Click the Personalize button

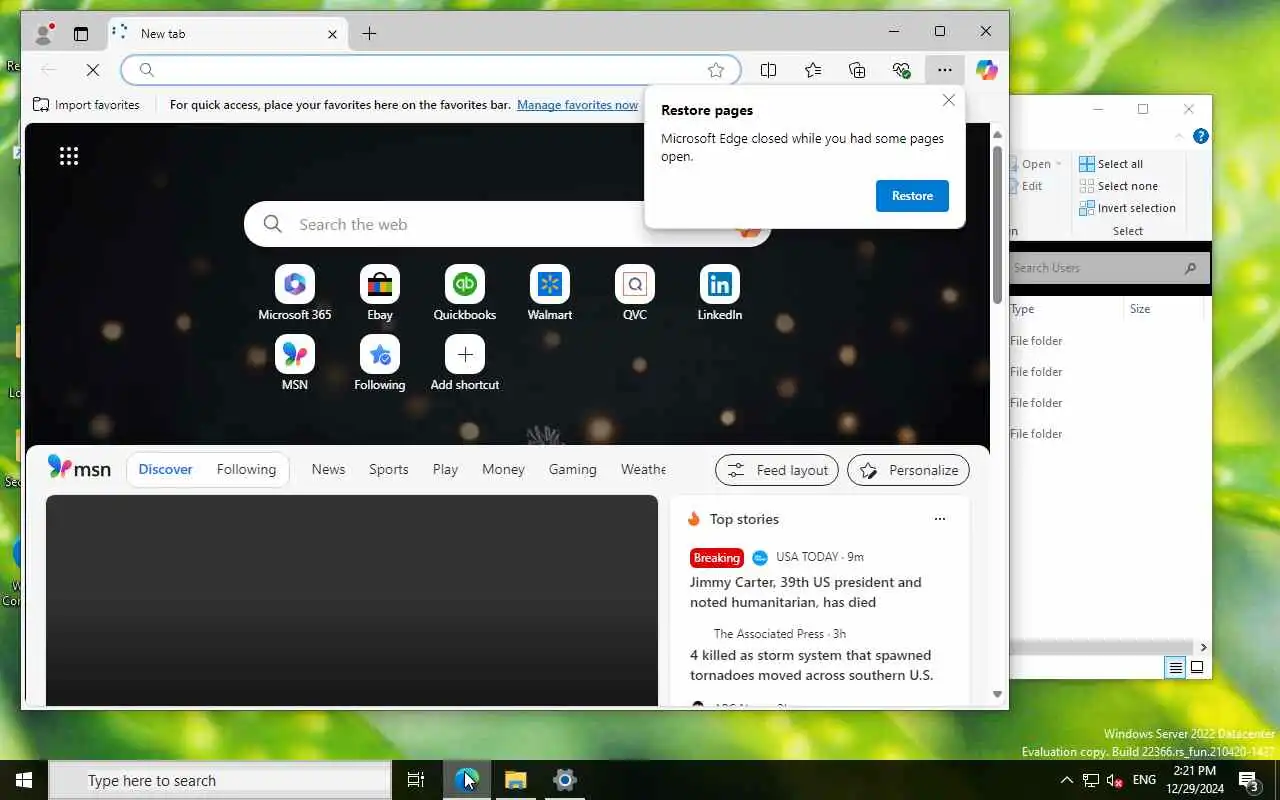908,470
